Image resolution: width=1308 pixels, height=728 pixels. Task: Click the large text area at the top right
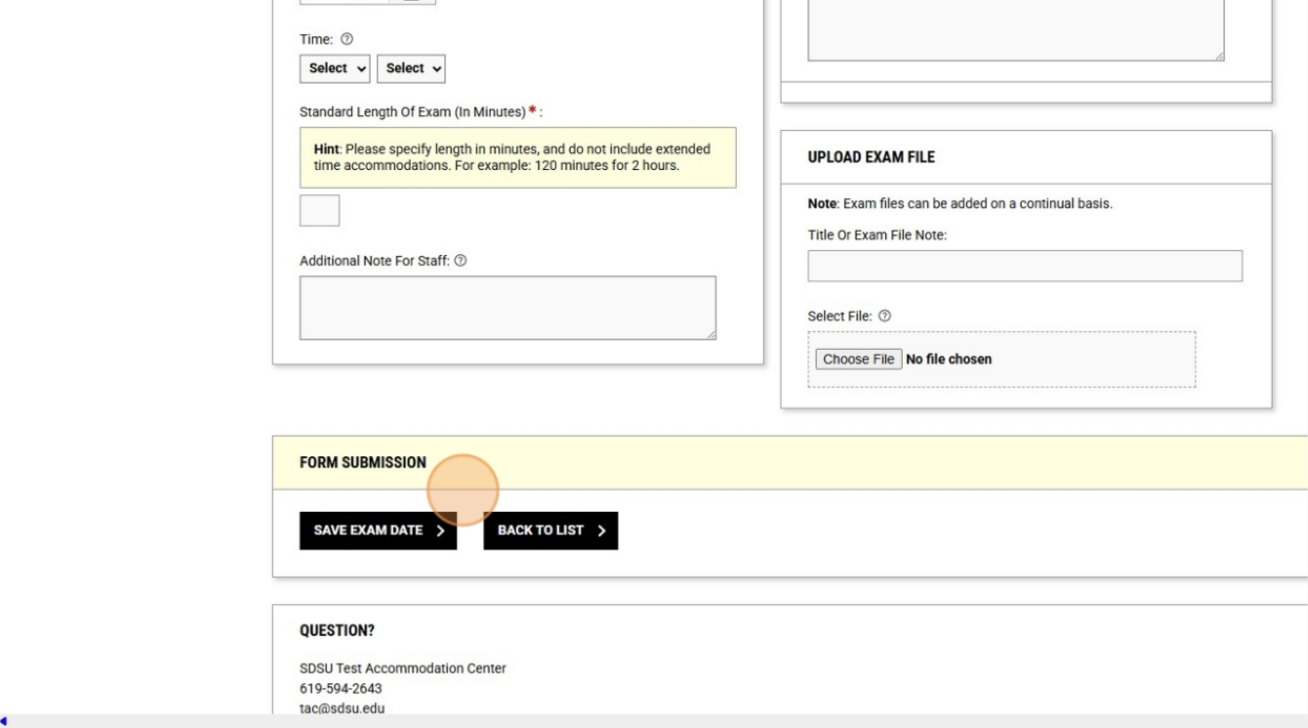[1016, 30]
